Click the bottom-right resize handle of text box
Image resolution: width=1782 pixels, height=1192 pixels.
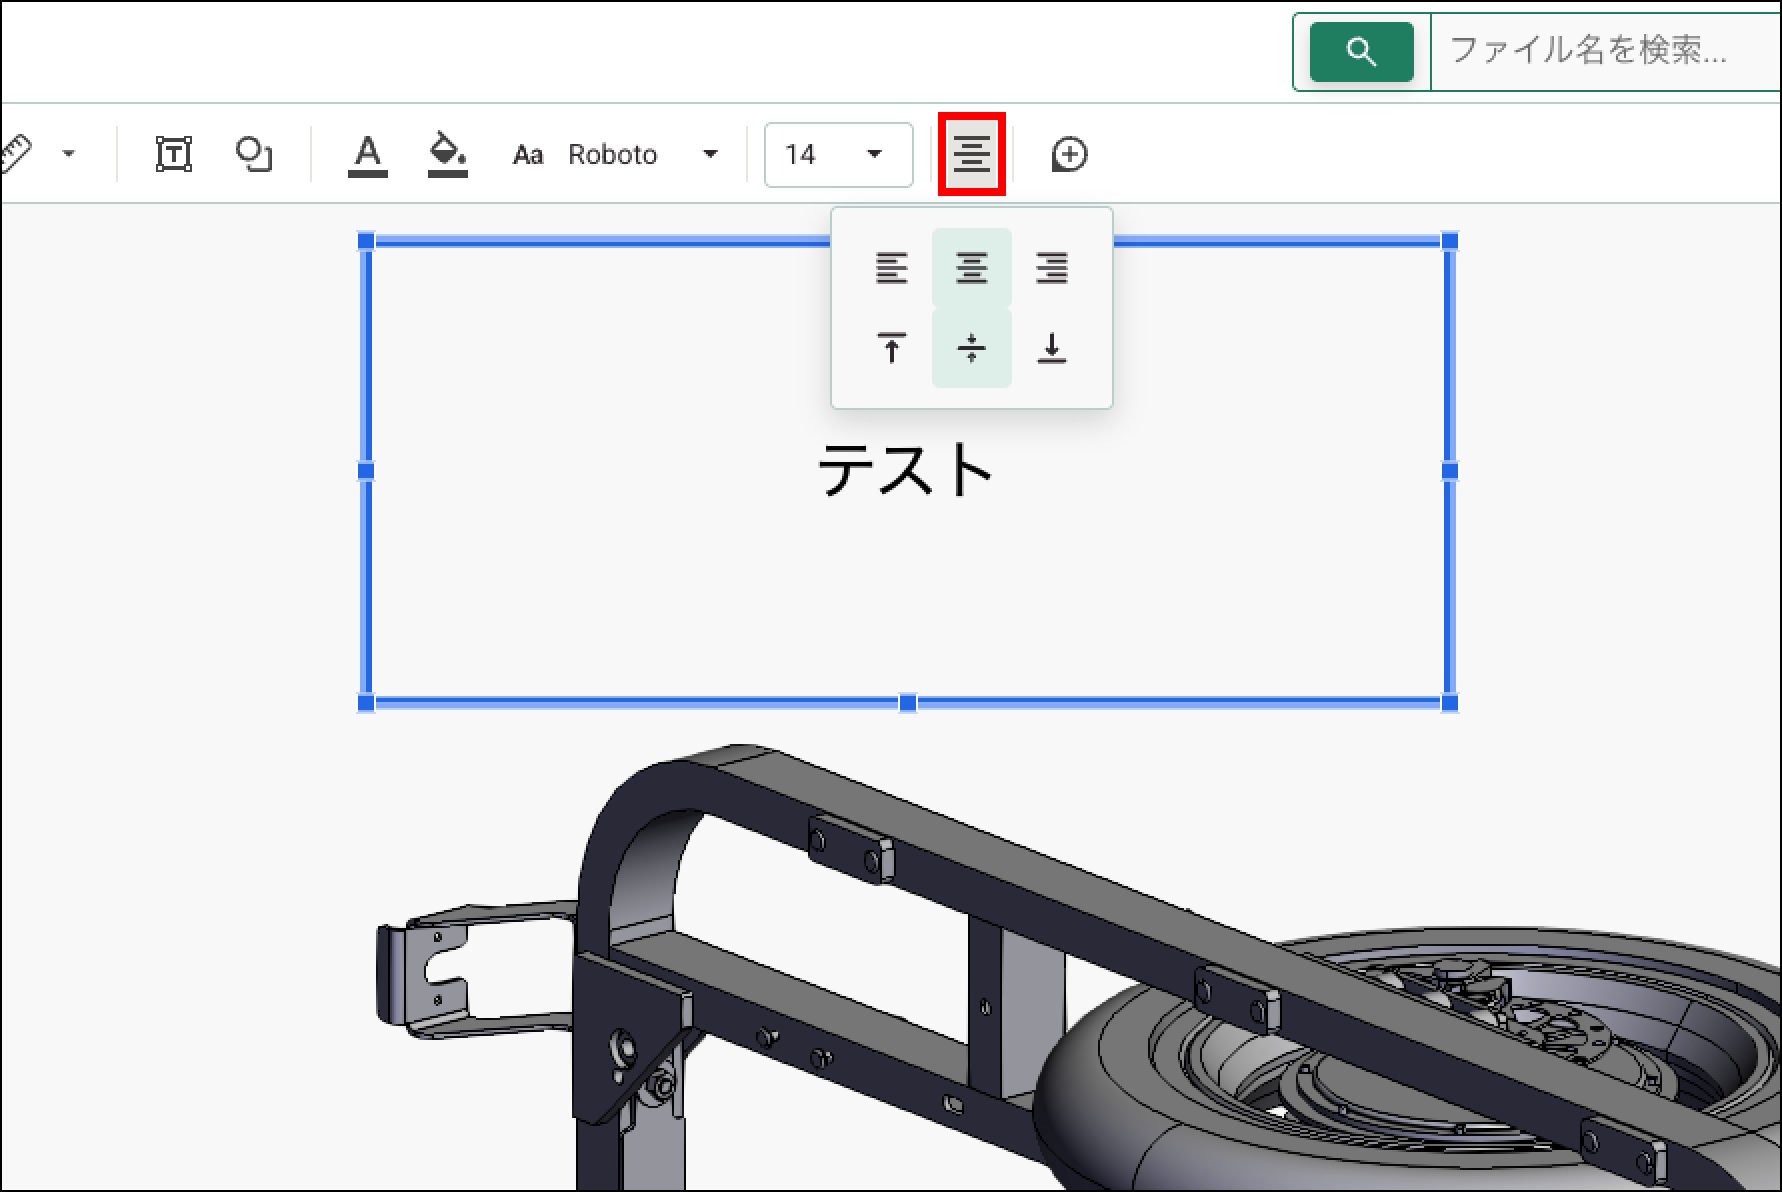click(x=1449, y=703)
